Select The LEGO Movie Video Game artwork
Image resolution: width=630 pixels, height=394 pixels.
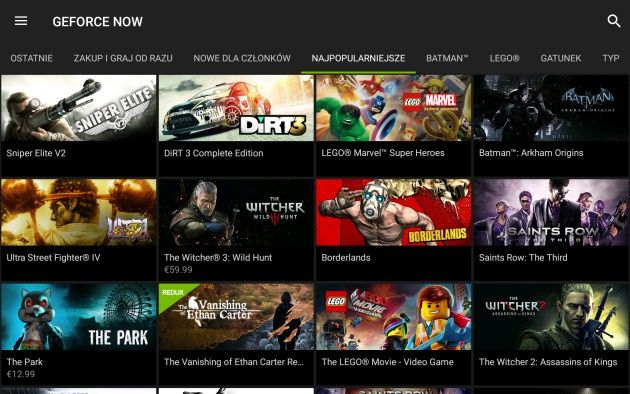(394, 317)
